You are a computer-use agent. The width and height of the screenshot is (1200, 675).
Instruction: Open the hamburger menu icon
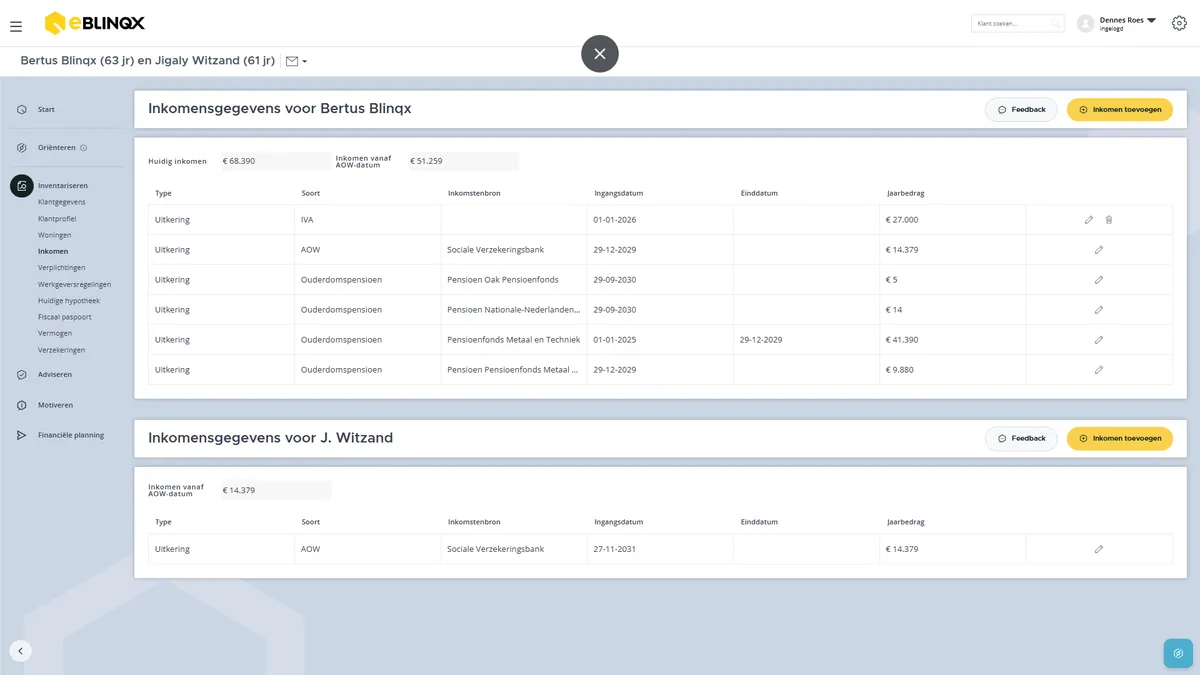[x=16, y=26]
